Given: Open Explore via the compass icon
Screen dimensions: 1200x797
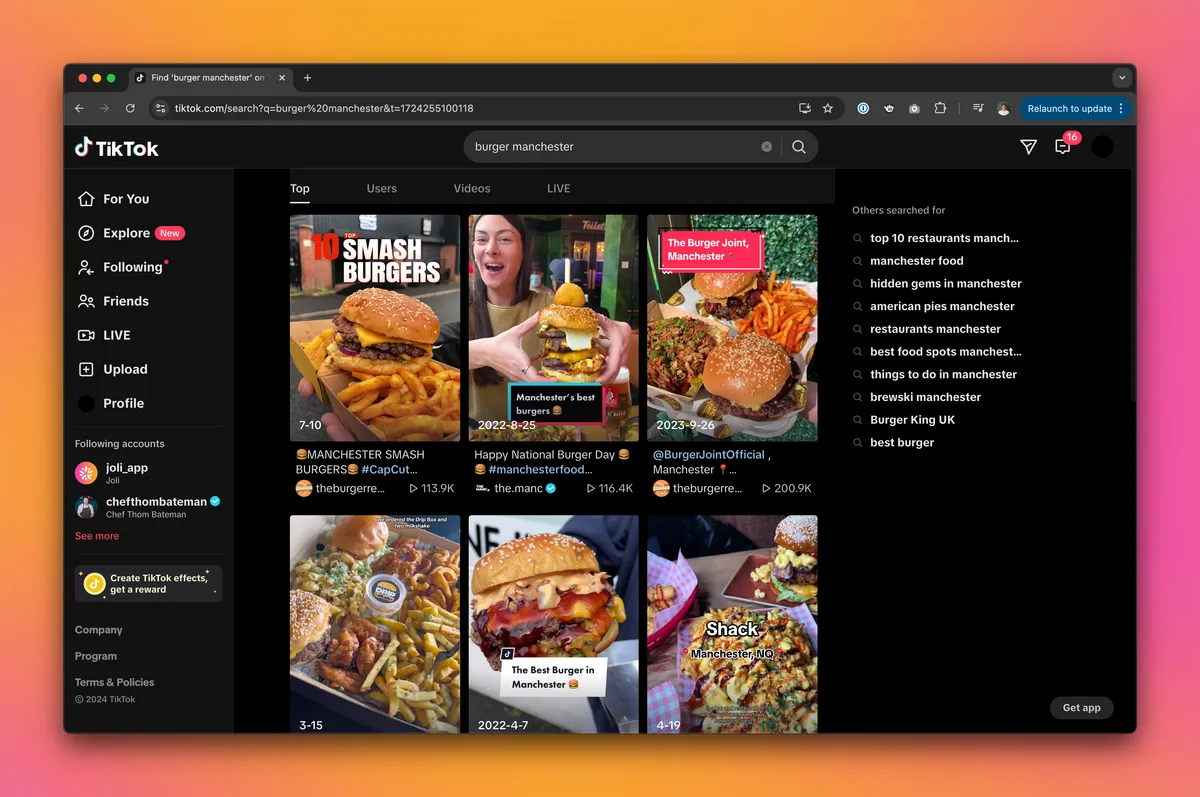Looking at the screenshot, I should point(87,233).
